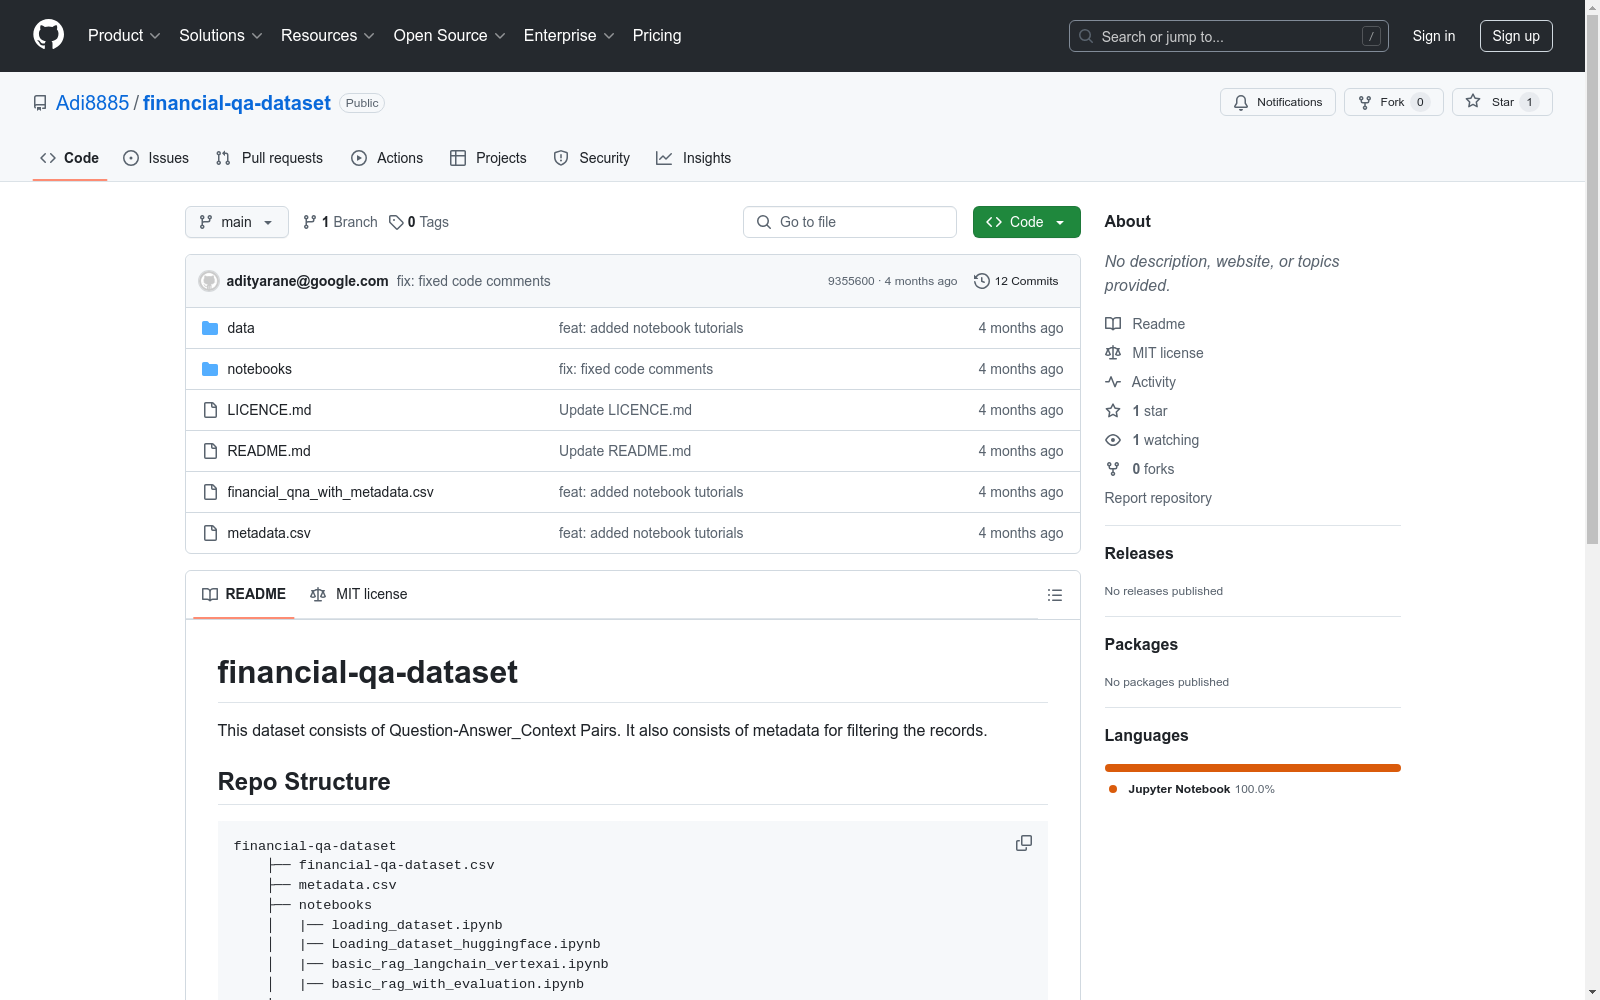Star this repository
Screen dimensions: 1600x1000
(1501, 102)
